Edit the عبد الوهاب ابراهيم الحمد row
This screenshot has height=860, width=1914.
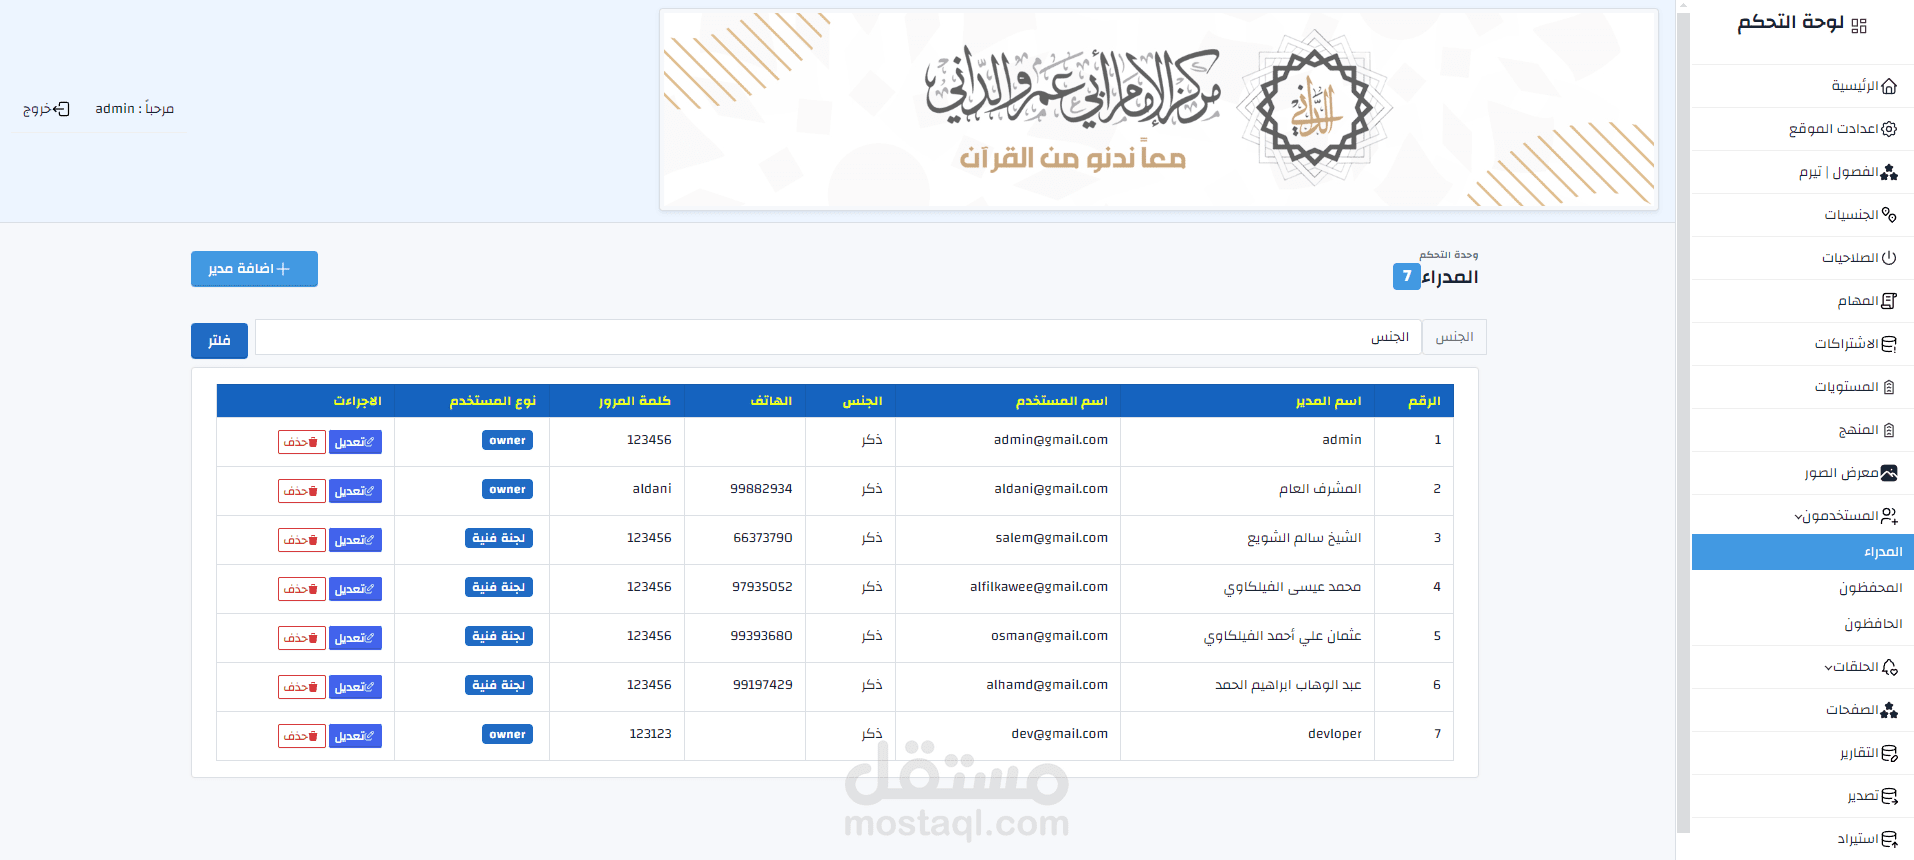tap(355, 687)
